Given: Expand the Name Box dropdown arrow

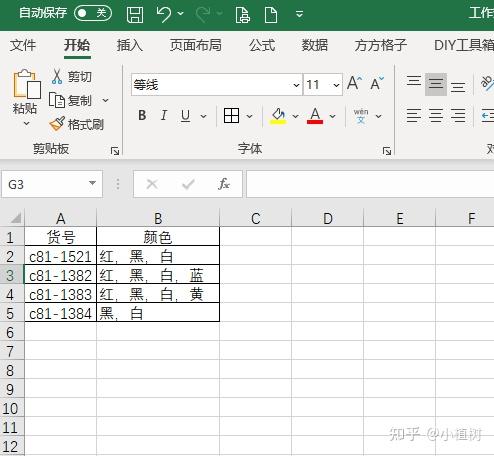Looking at the screenshot, I should [92, 183].
